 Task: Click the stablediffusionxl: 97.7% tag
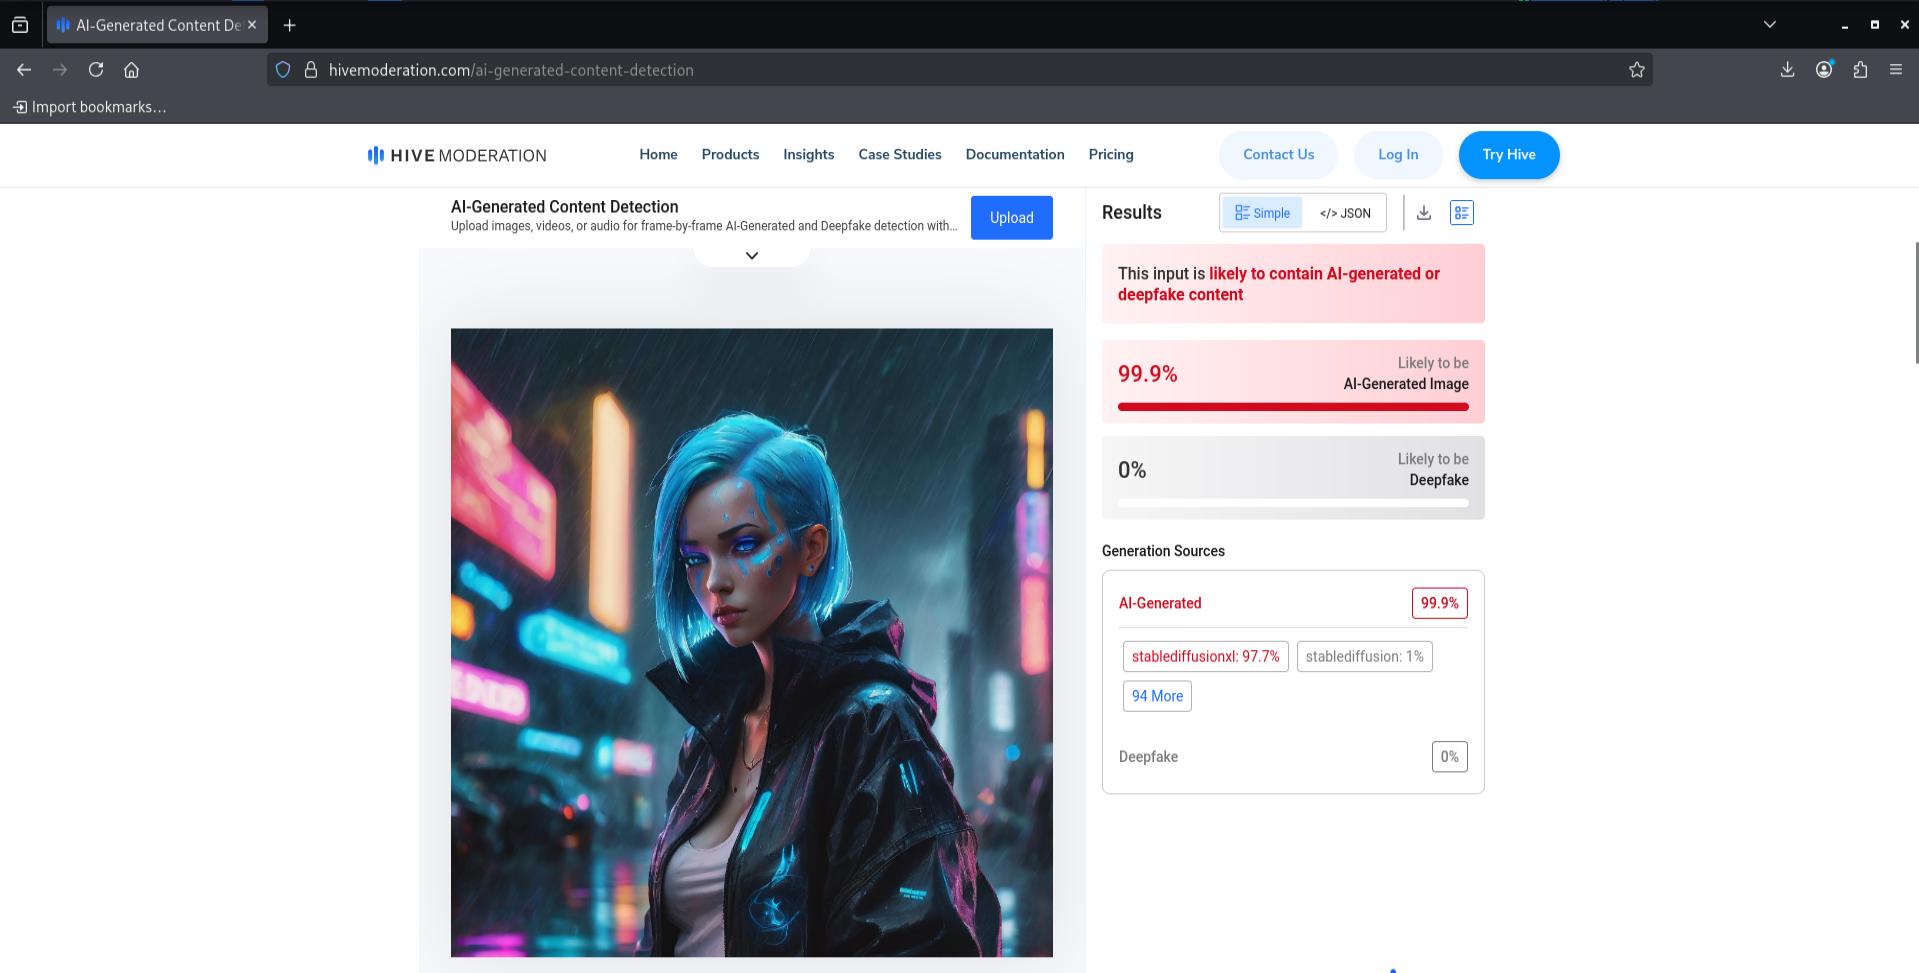1206,656
